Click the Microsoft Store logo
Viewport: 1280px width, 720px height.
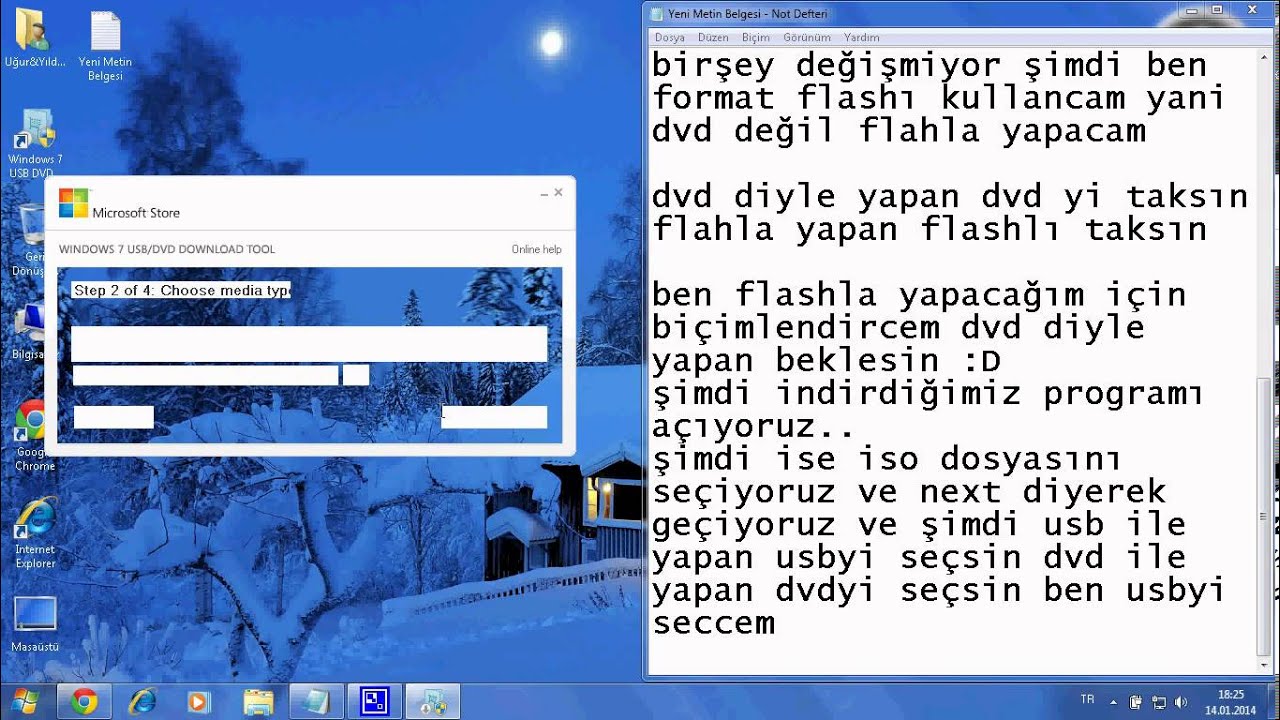point(73,202)
